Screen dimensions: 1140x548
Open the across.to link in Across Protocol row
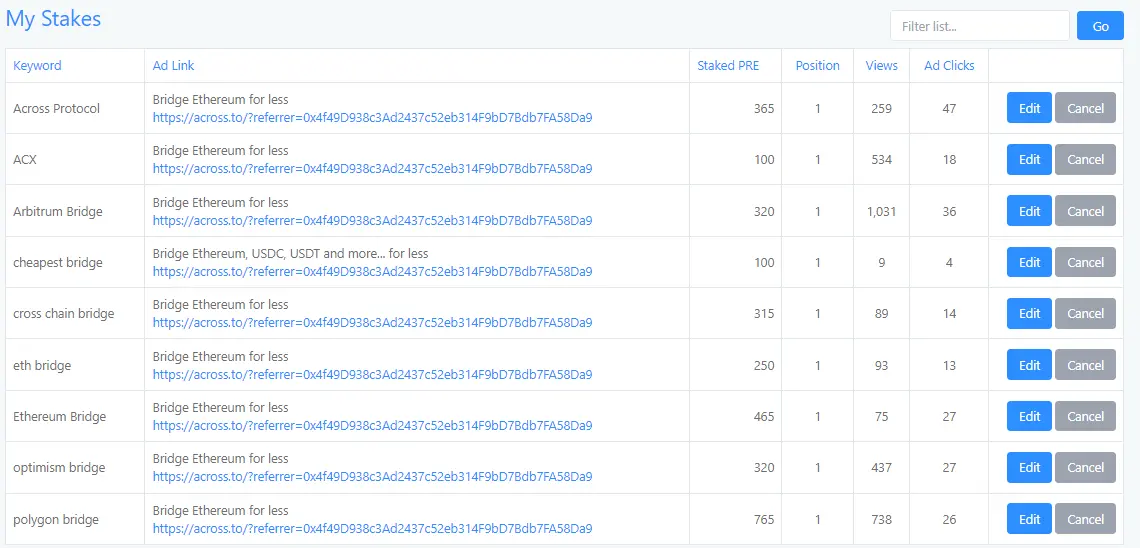[x=372, y=117]
